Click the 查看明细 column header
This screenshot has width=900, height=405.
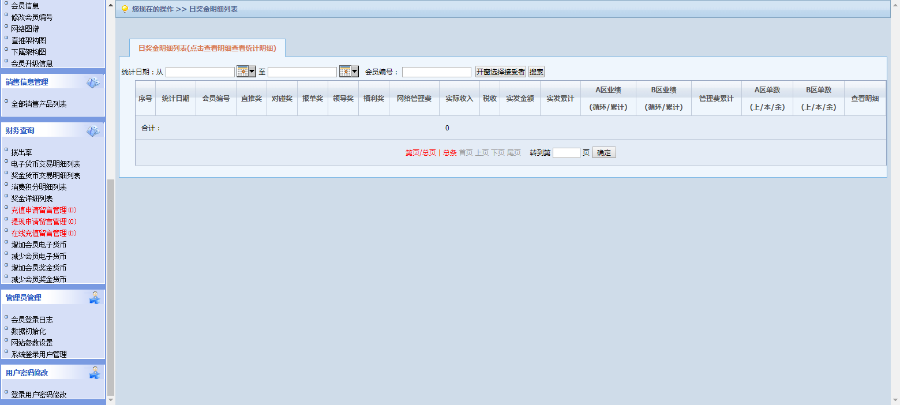click(865, 99)
